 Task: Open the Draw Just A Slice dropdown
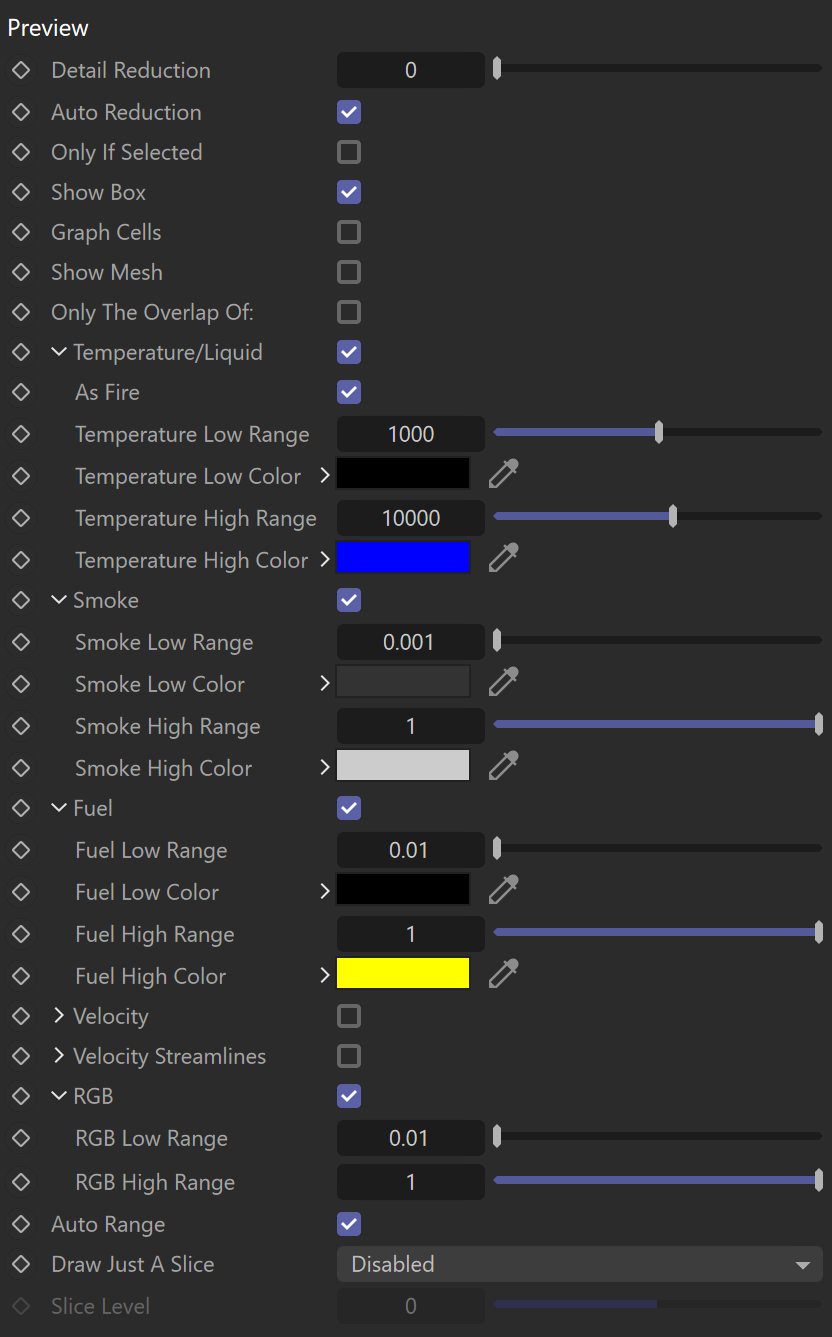[x=580, y=1264]
